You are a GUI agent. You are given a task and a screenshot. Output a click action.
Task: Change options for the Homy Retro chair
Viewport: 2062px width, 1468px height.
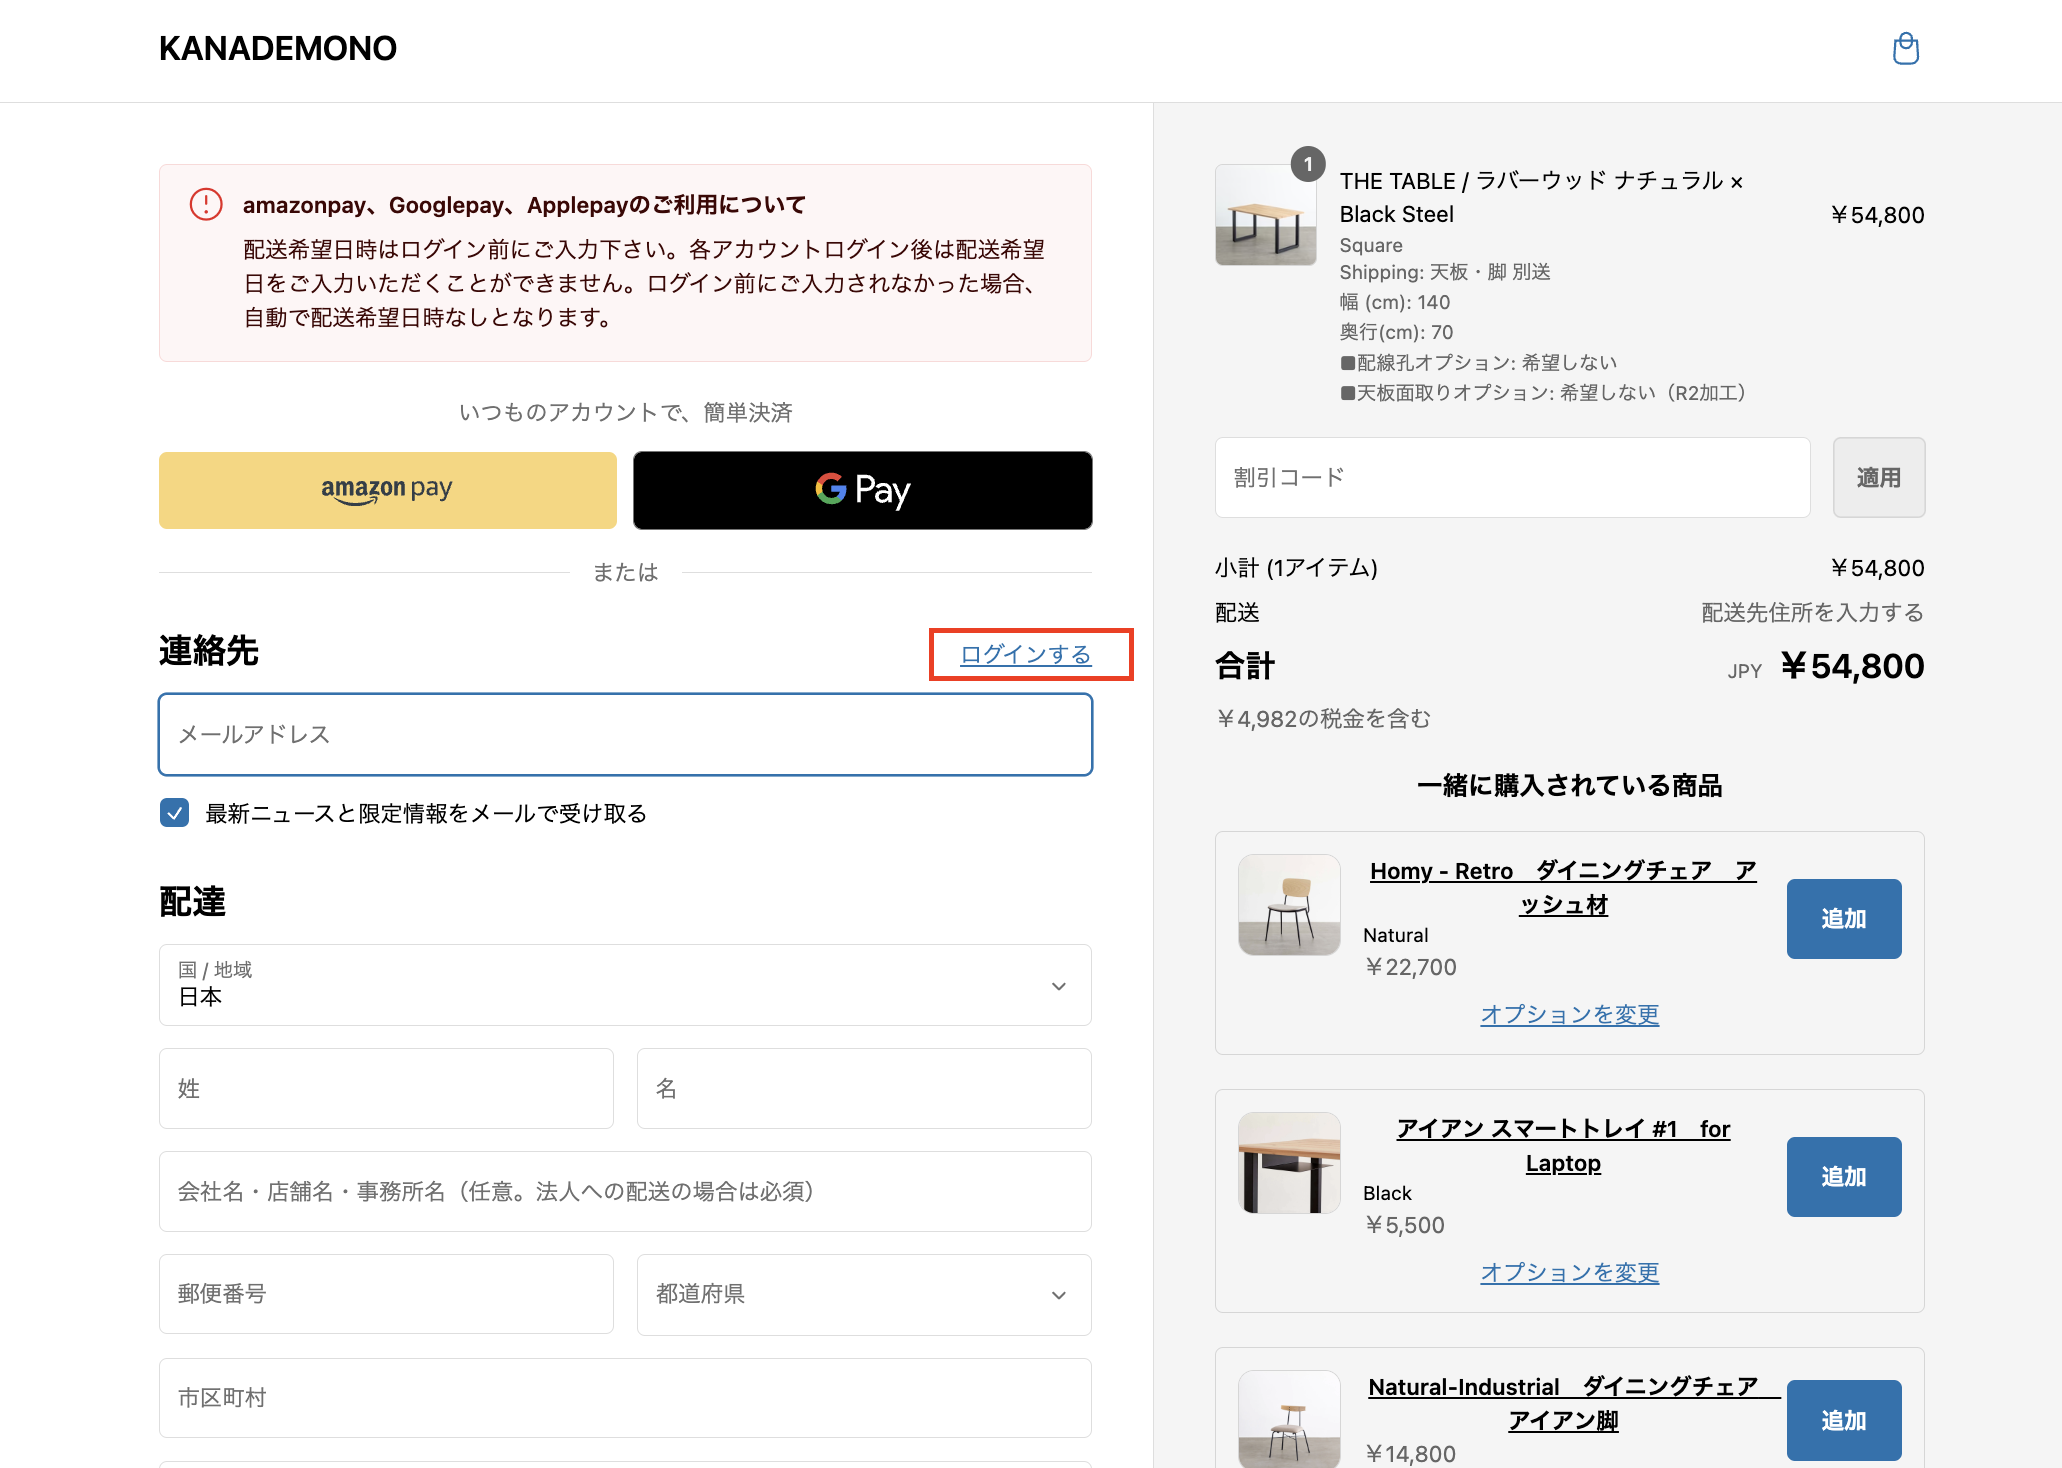click(x=1569, y=1015)
